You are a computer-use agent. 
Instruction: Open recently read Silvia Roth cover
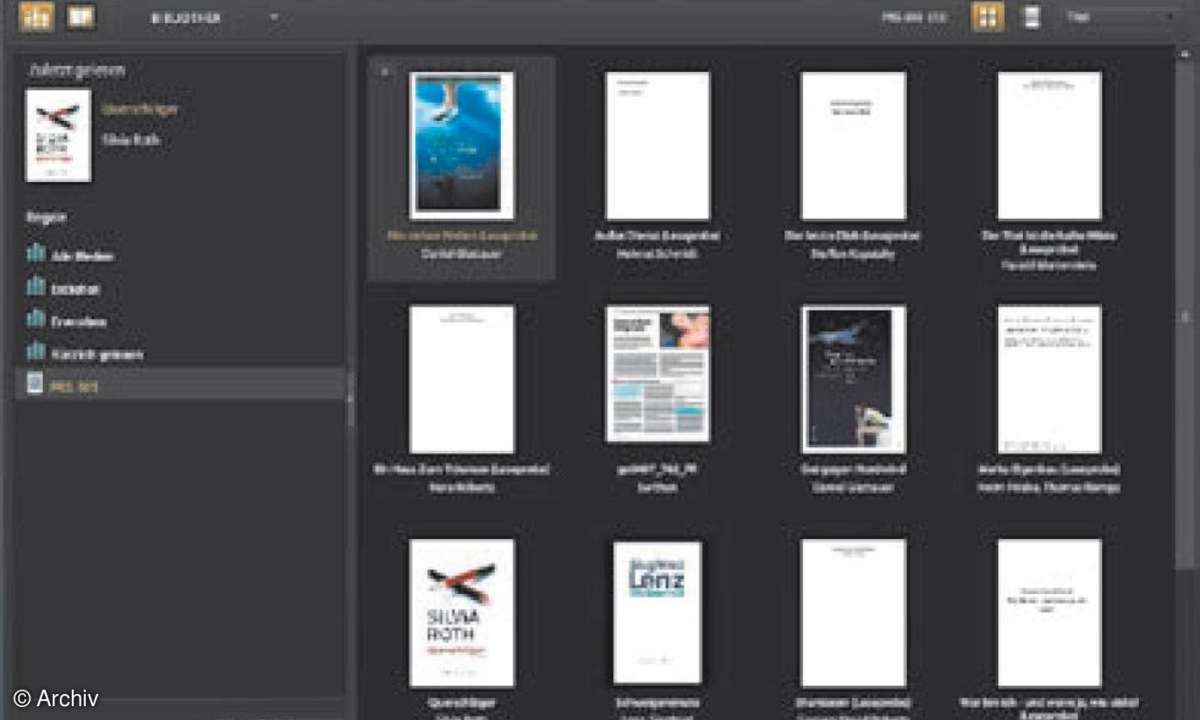click(x=58, y=136)
